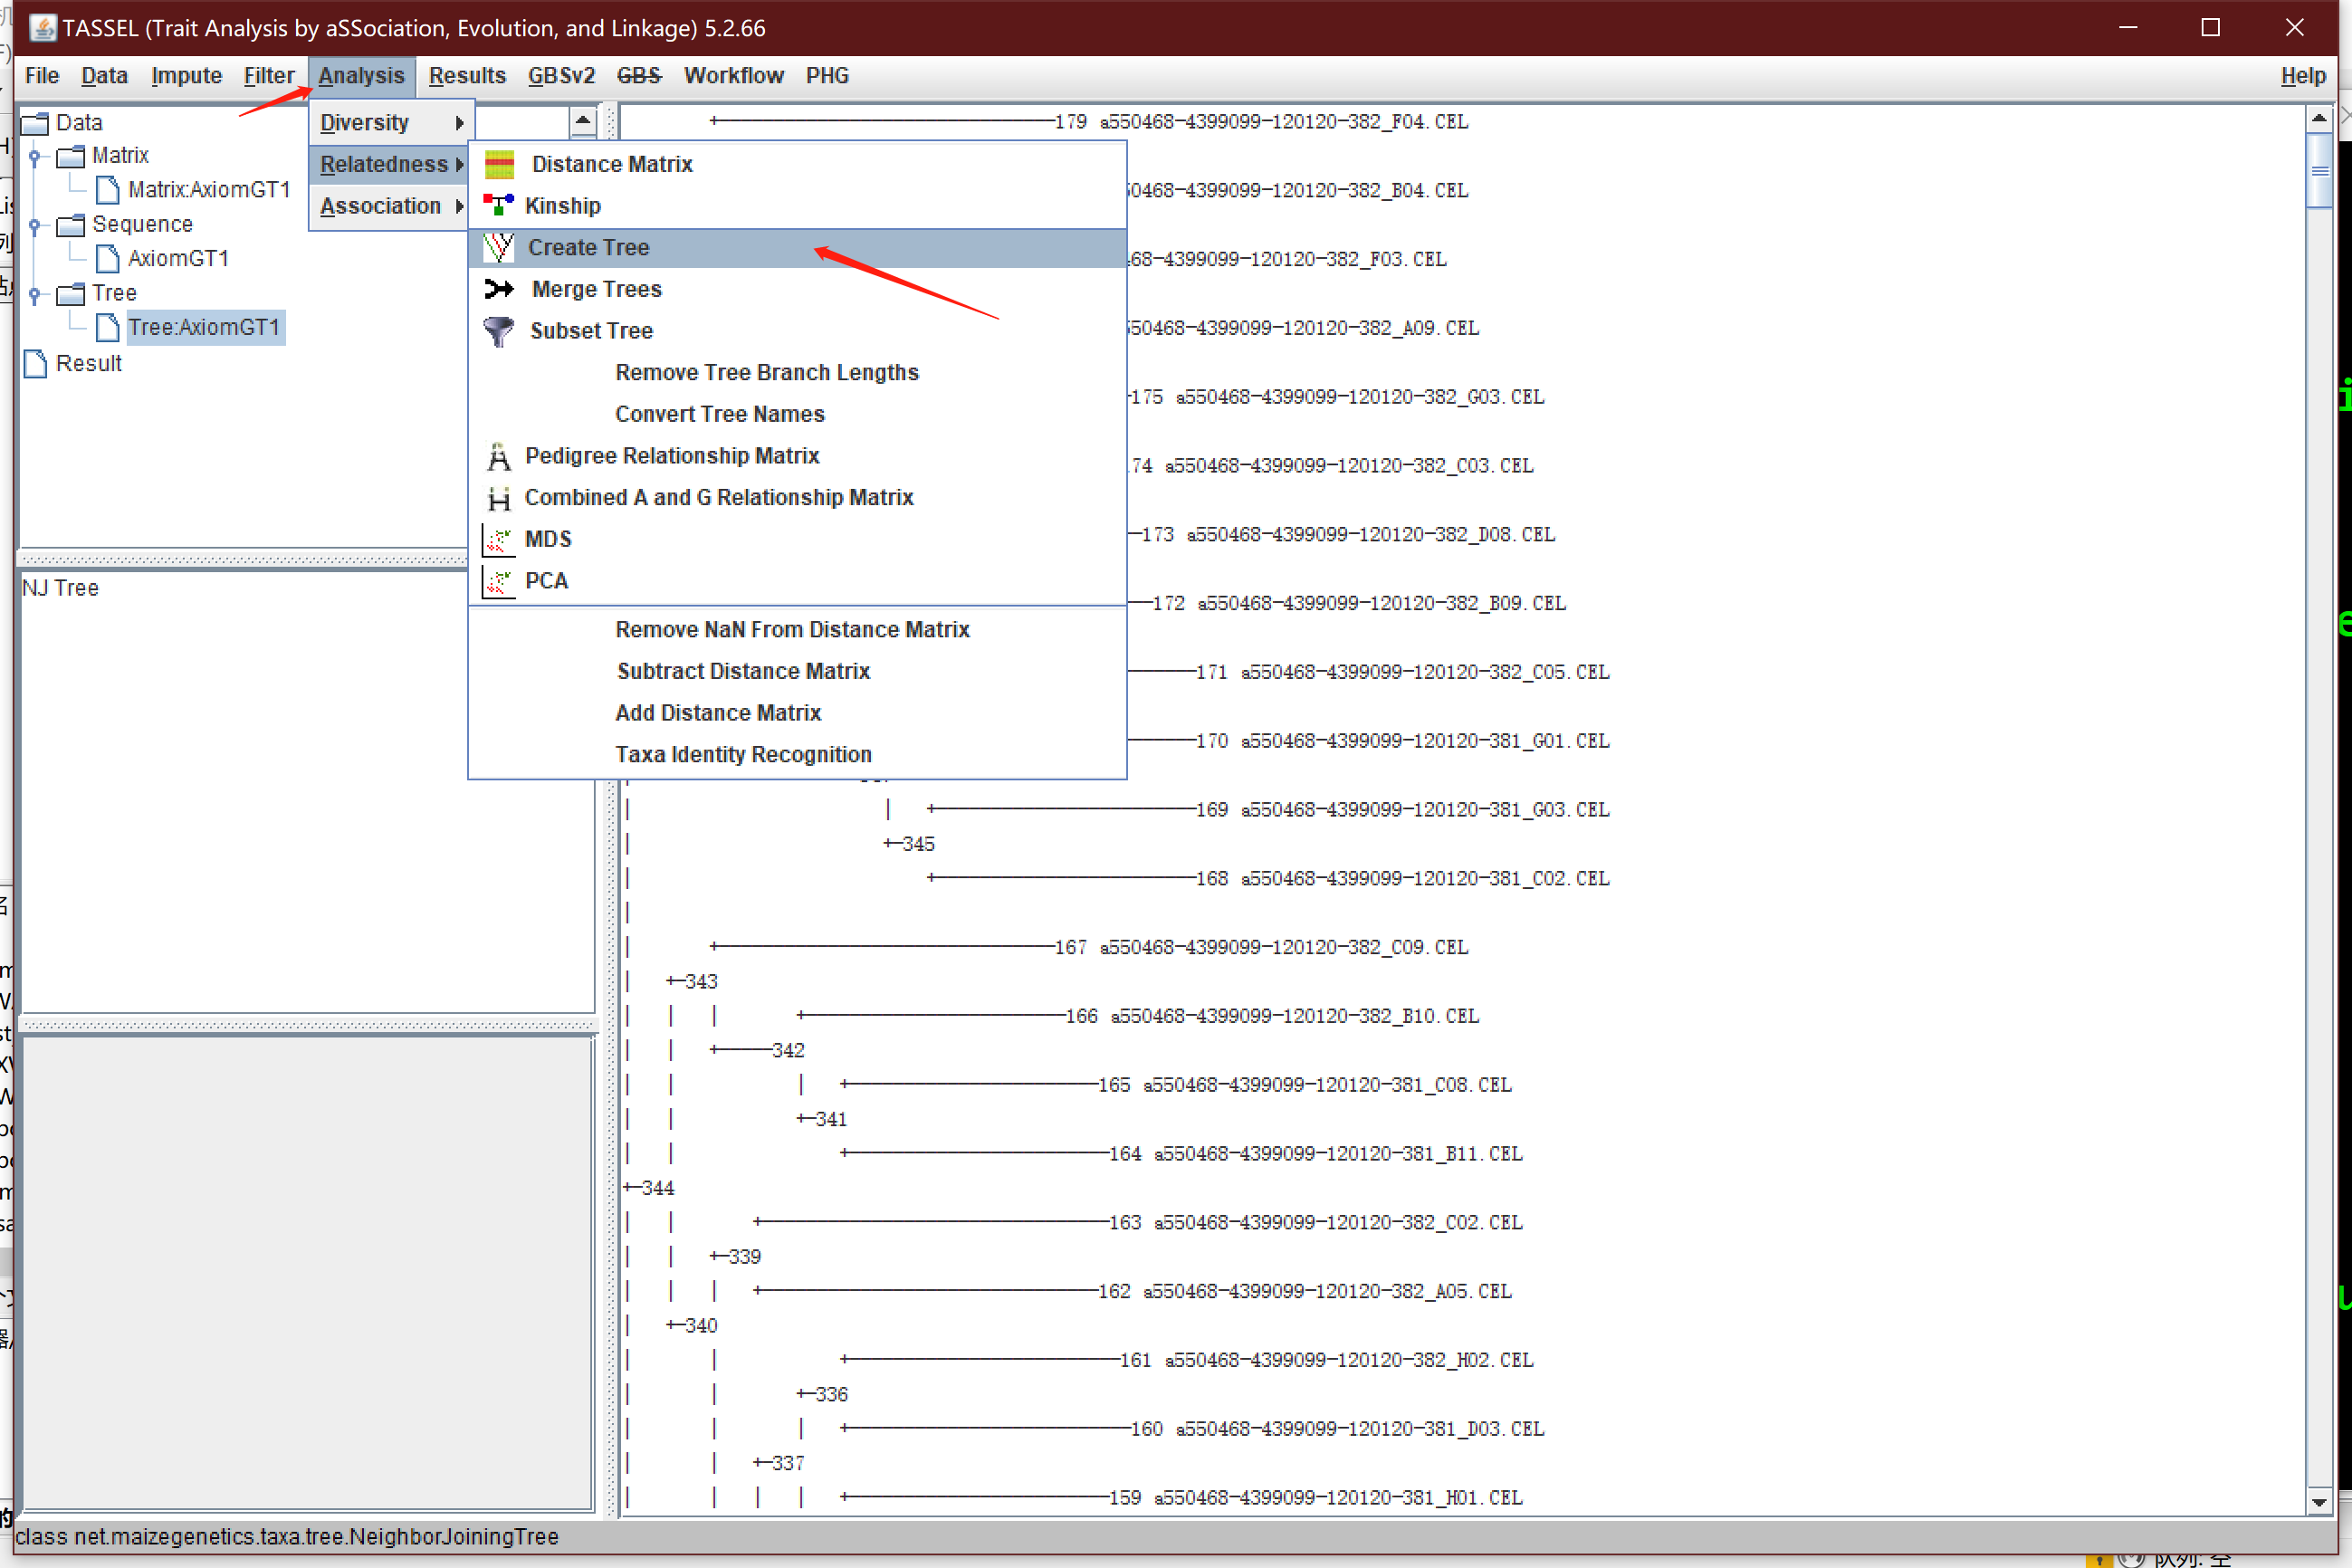Open the Analysis menu

[357, 75]
